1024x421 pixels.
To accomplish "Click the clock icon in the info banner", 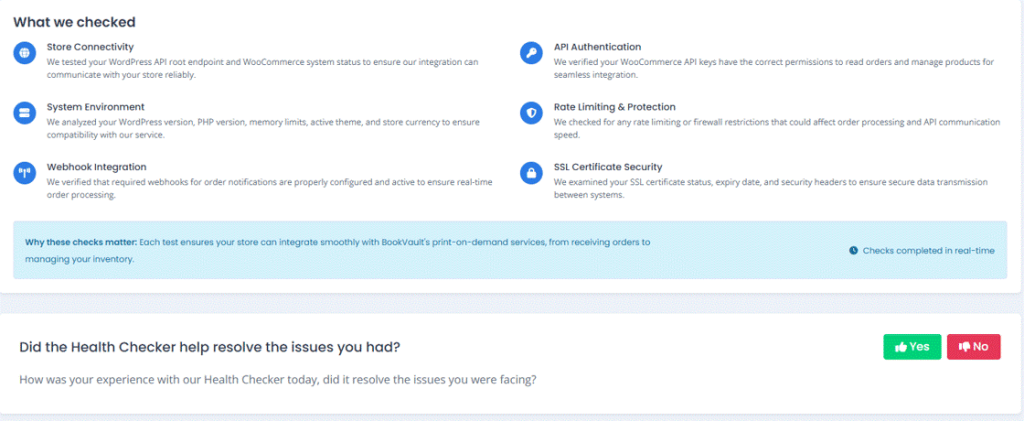I will (x=853, y=250).
